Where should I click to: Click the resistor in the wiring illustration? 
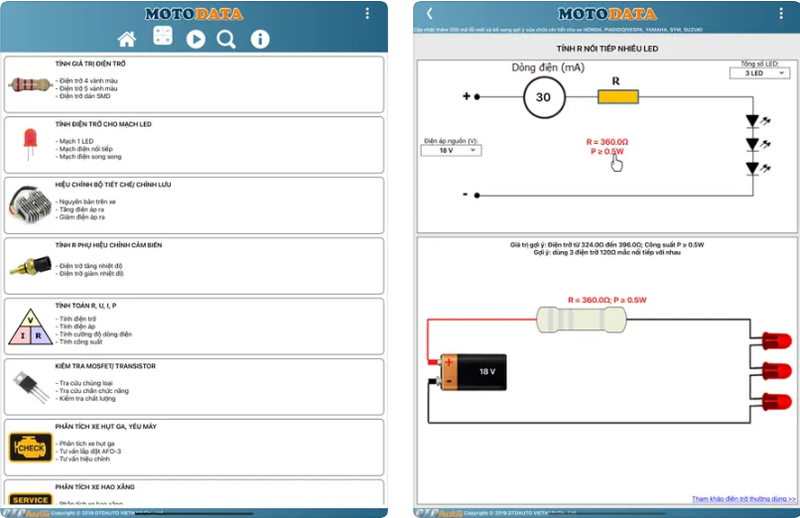581,320
